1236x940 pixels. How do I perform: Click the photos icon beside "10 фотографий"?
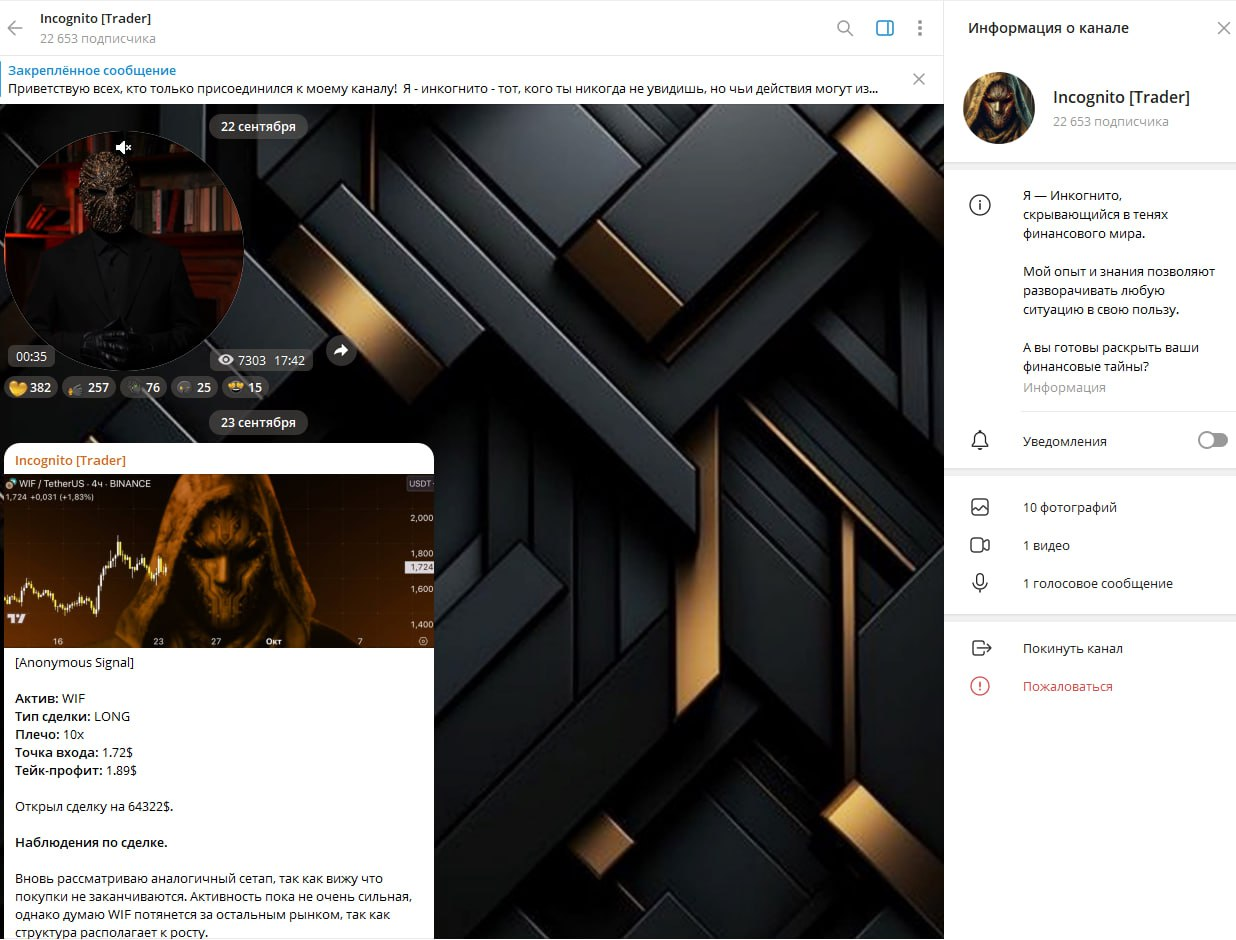981,507
